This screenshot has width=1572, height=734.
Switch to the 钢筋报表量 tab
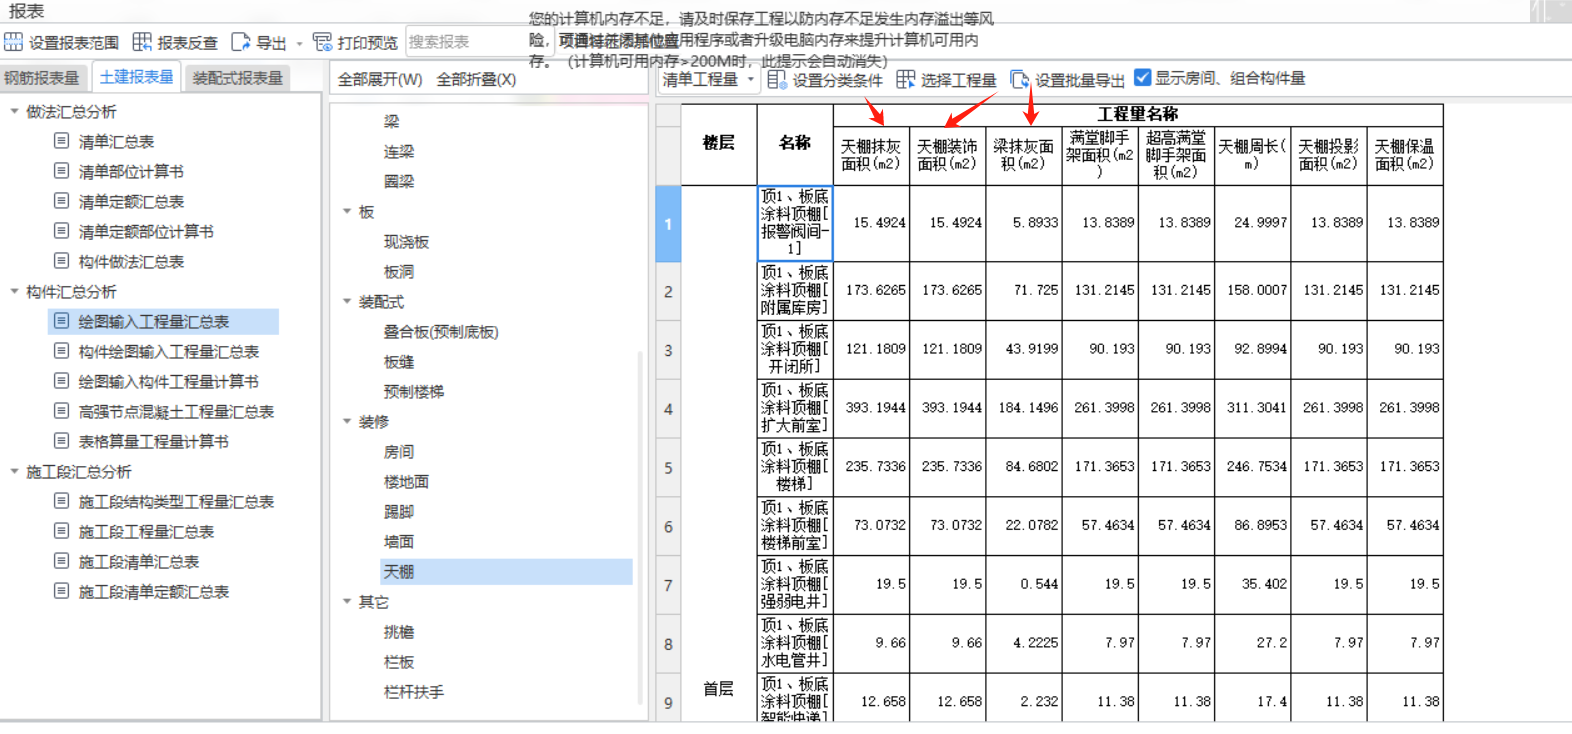(x=42, y=78)
